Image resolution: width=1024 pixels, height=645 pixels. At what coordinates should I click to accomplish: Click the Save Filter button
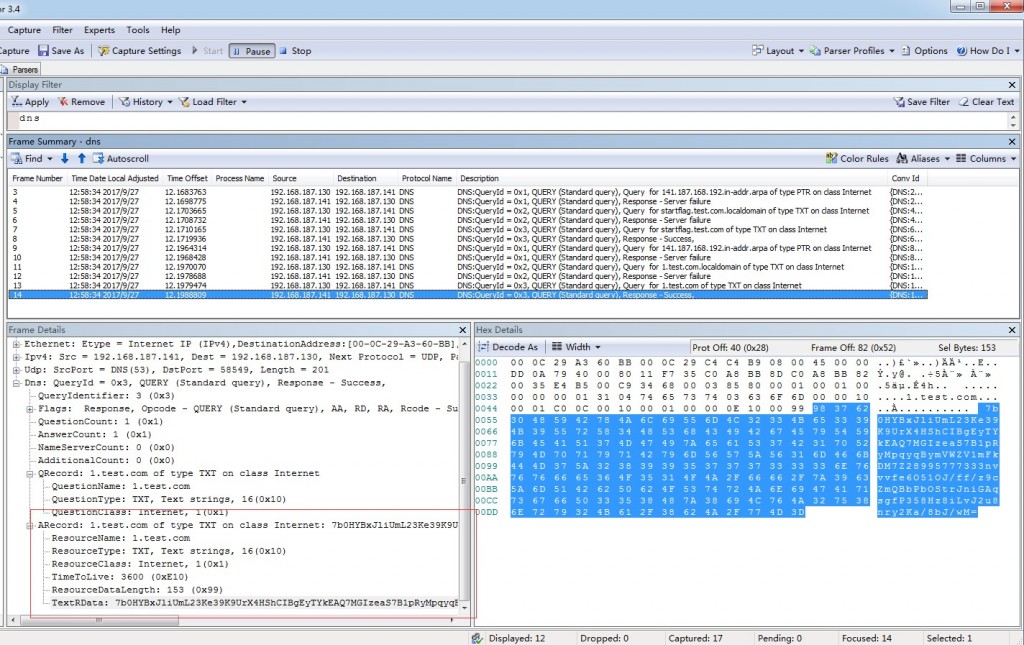tap(921, 102)
